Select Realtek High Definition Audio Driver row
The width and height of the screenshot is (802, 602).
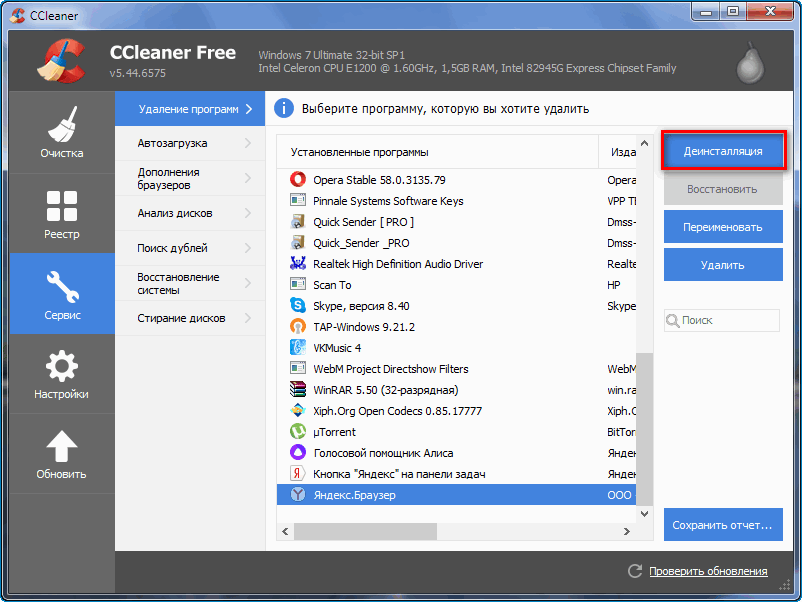456,263
